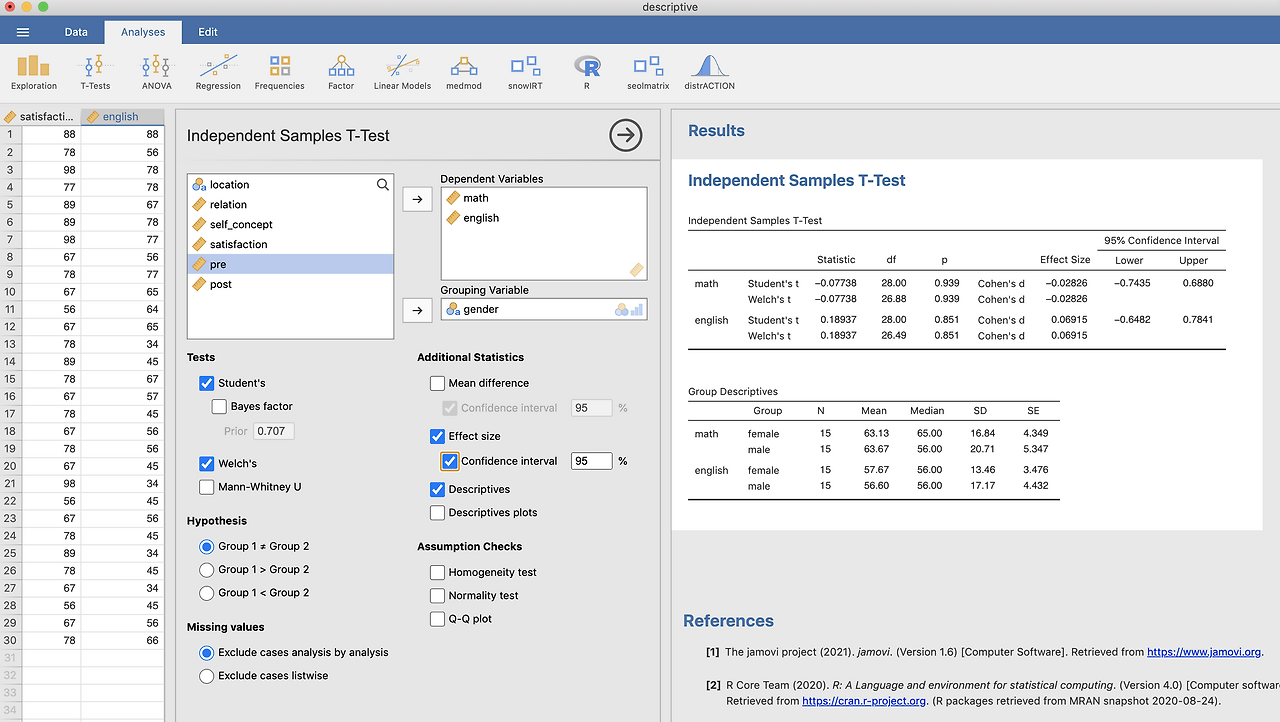The height and width of the screenshot is (722, 1280).
Task: Open the hamburger main menu
Action: click(x=23, y=32)
